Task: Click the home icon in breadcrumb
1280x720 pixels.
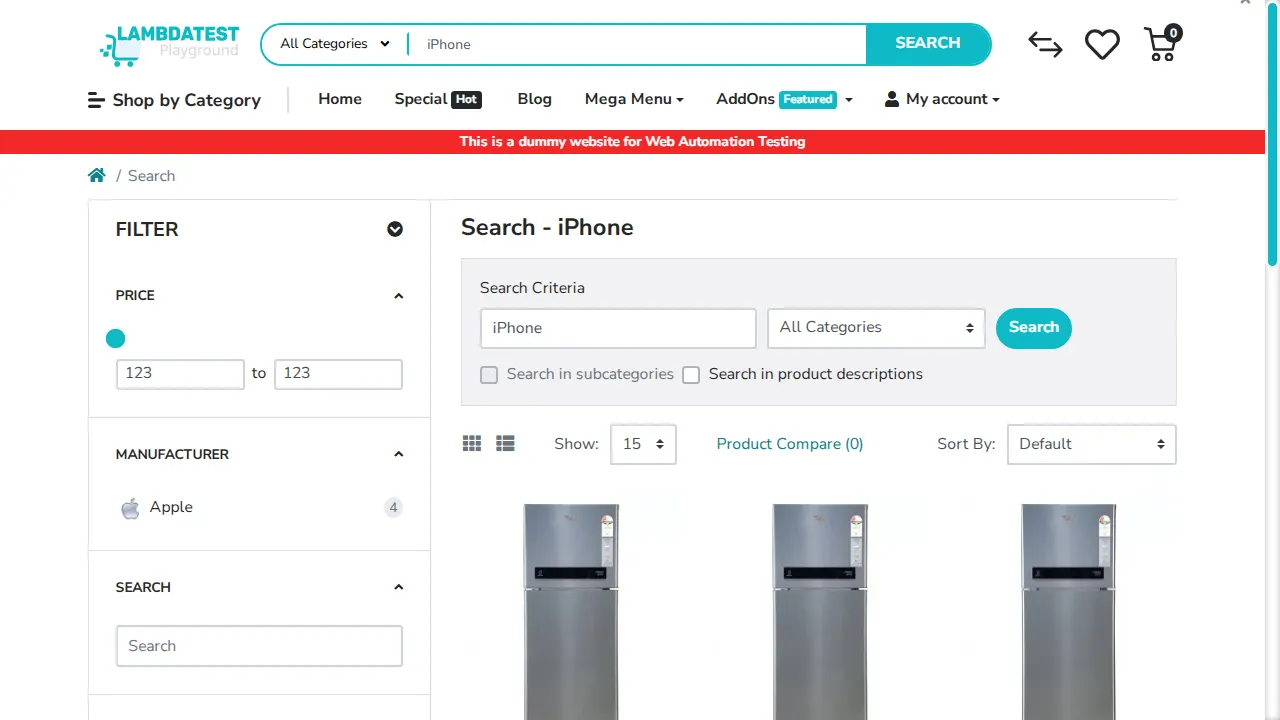Action: tap(97, 176)
